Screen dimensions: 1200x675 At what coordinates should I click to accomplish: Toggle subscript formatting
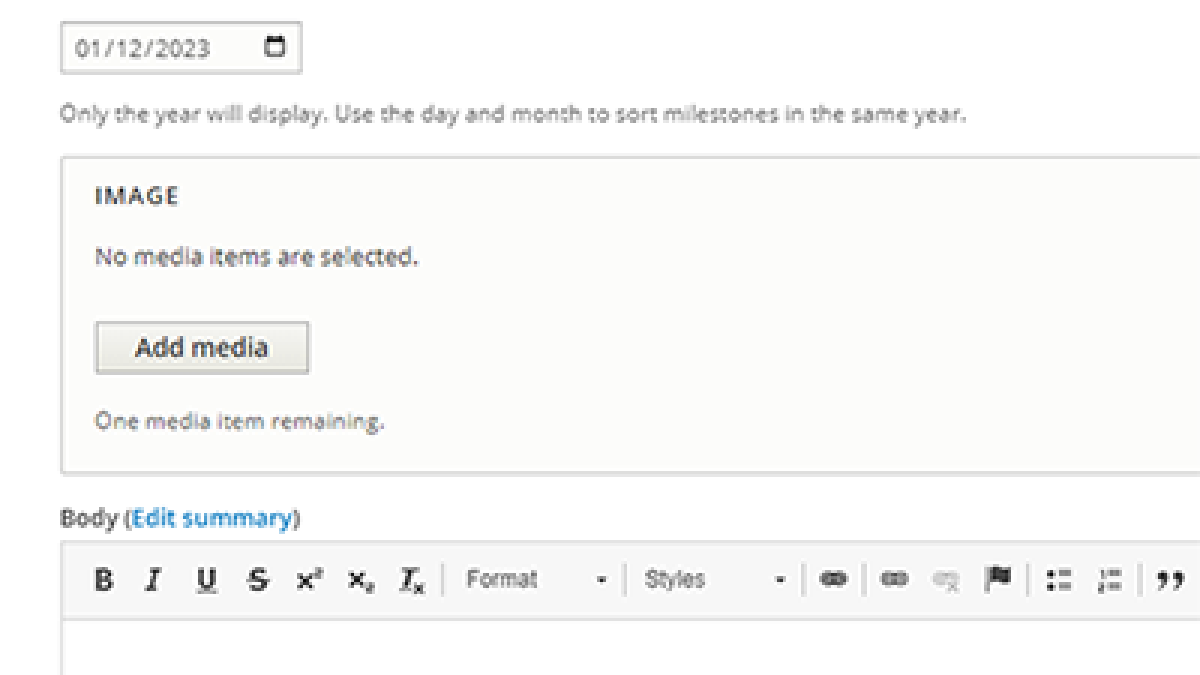tap(359, 580)
